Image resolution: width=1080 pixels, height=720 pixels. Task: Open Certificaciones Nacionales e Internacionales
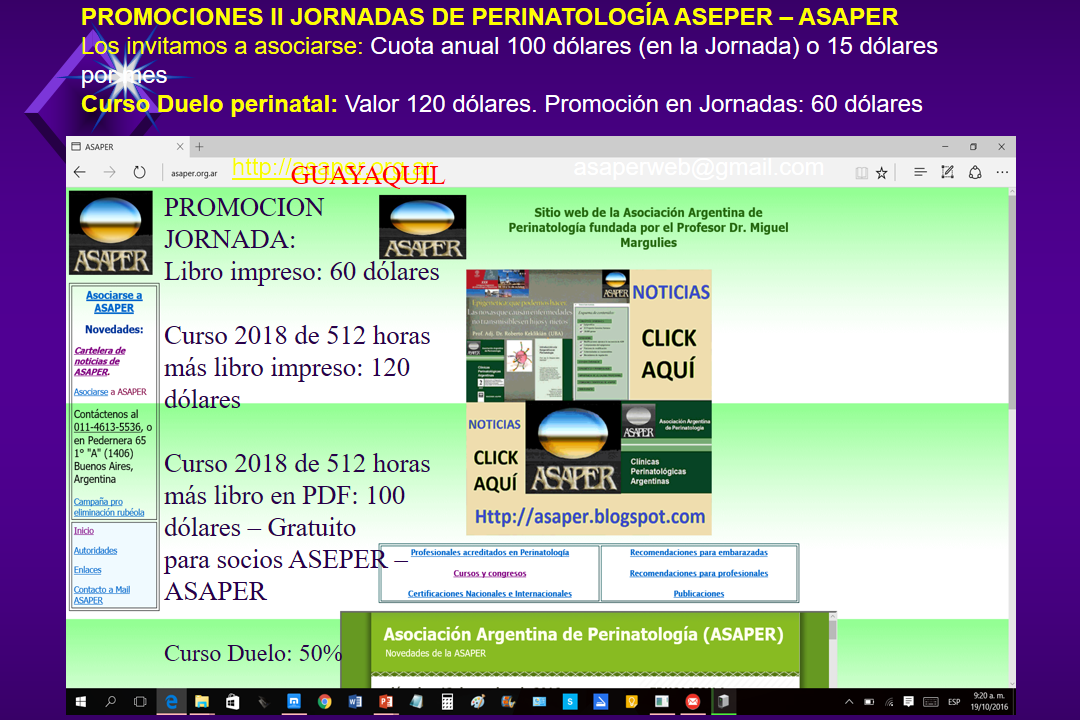click(x=490, y=594)
